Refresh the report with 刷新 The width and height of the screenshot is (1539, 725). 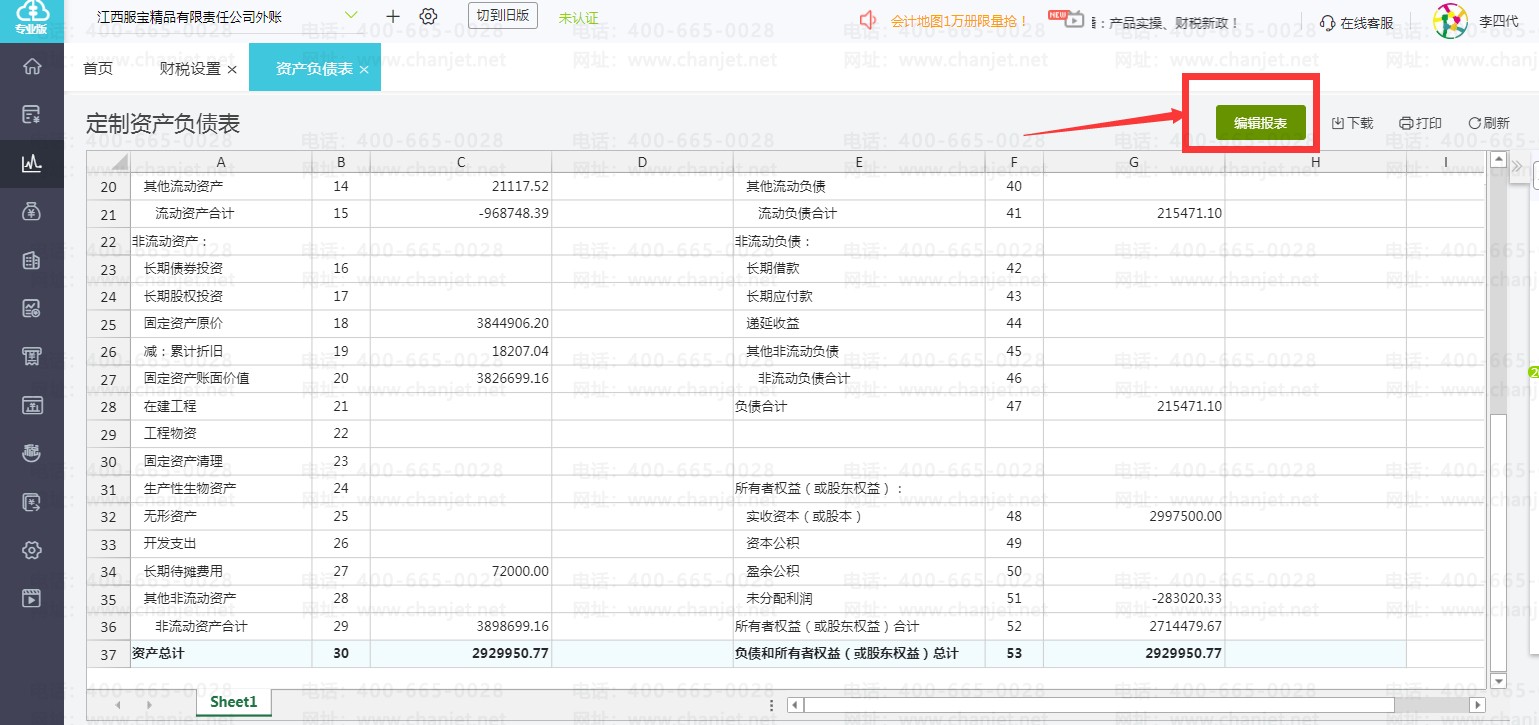pos(1489,123)
